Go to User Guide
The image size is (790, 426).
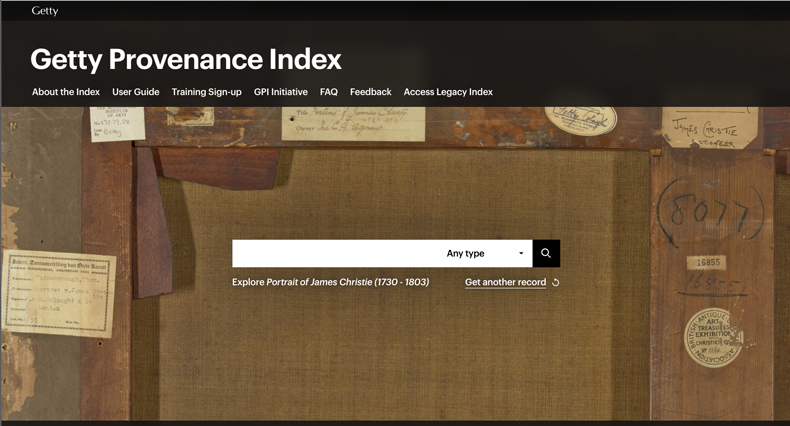(x=136, y=92)
